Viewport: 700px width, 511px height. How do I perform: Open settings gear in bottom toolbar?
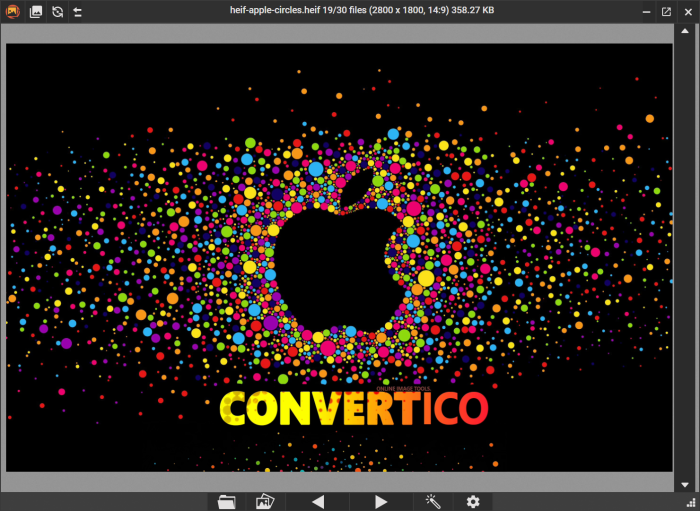[473, 502]
